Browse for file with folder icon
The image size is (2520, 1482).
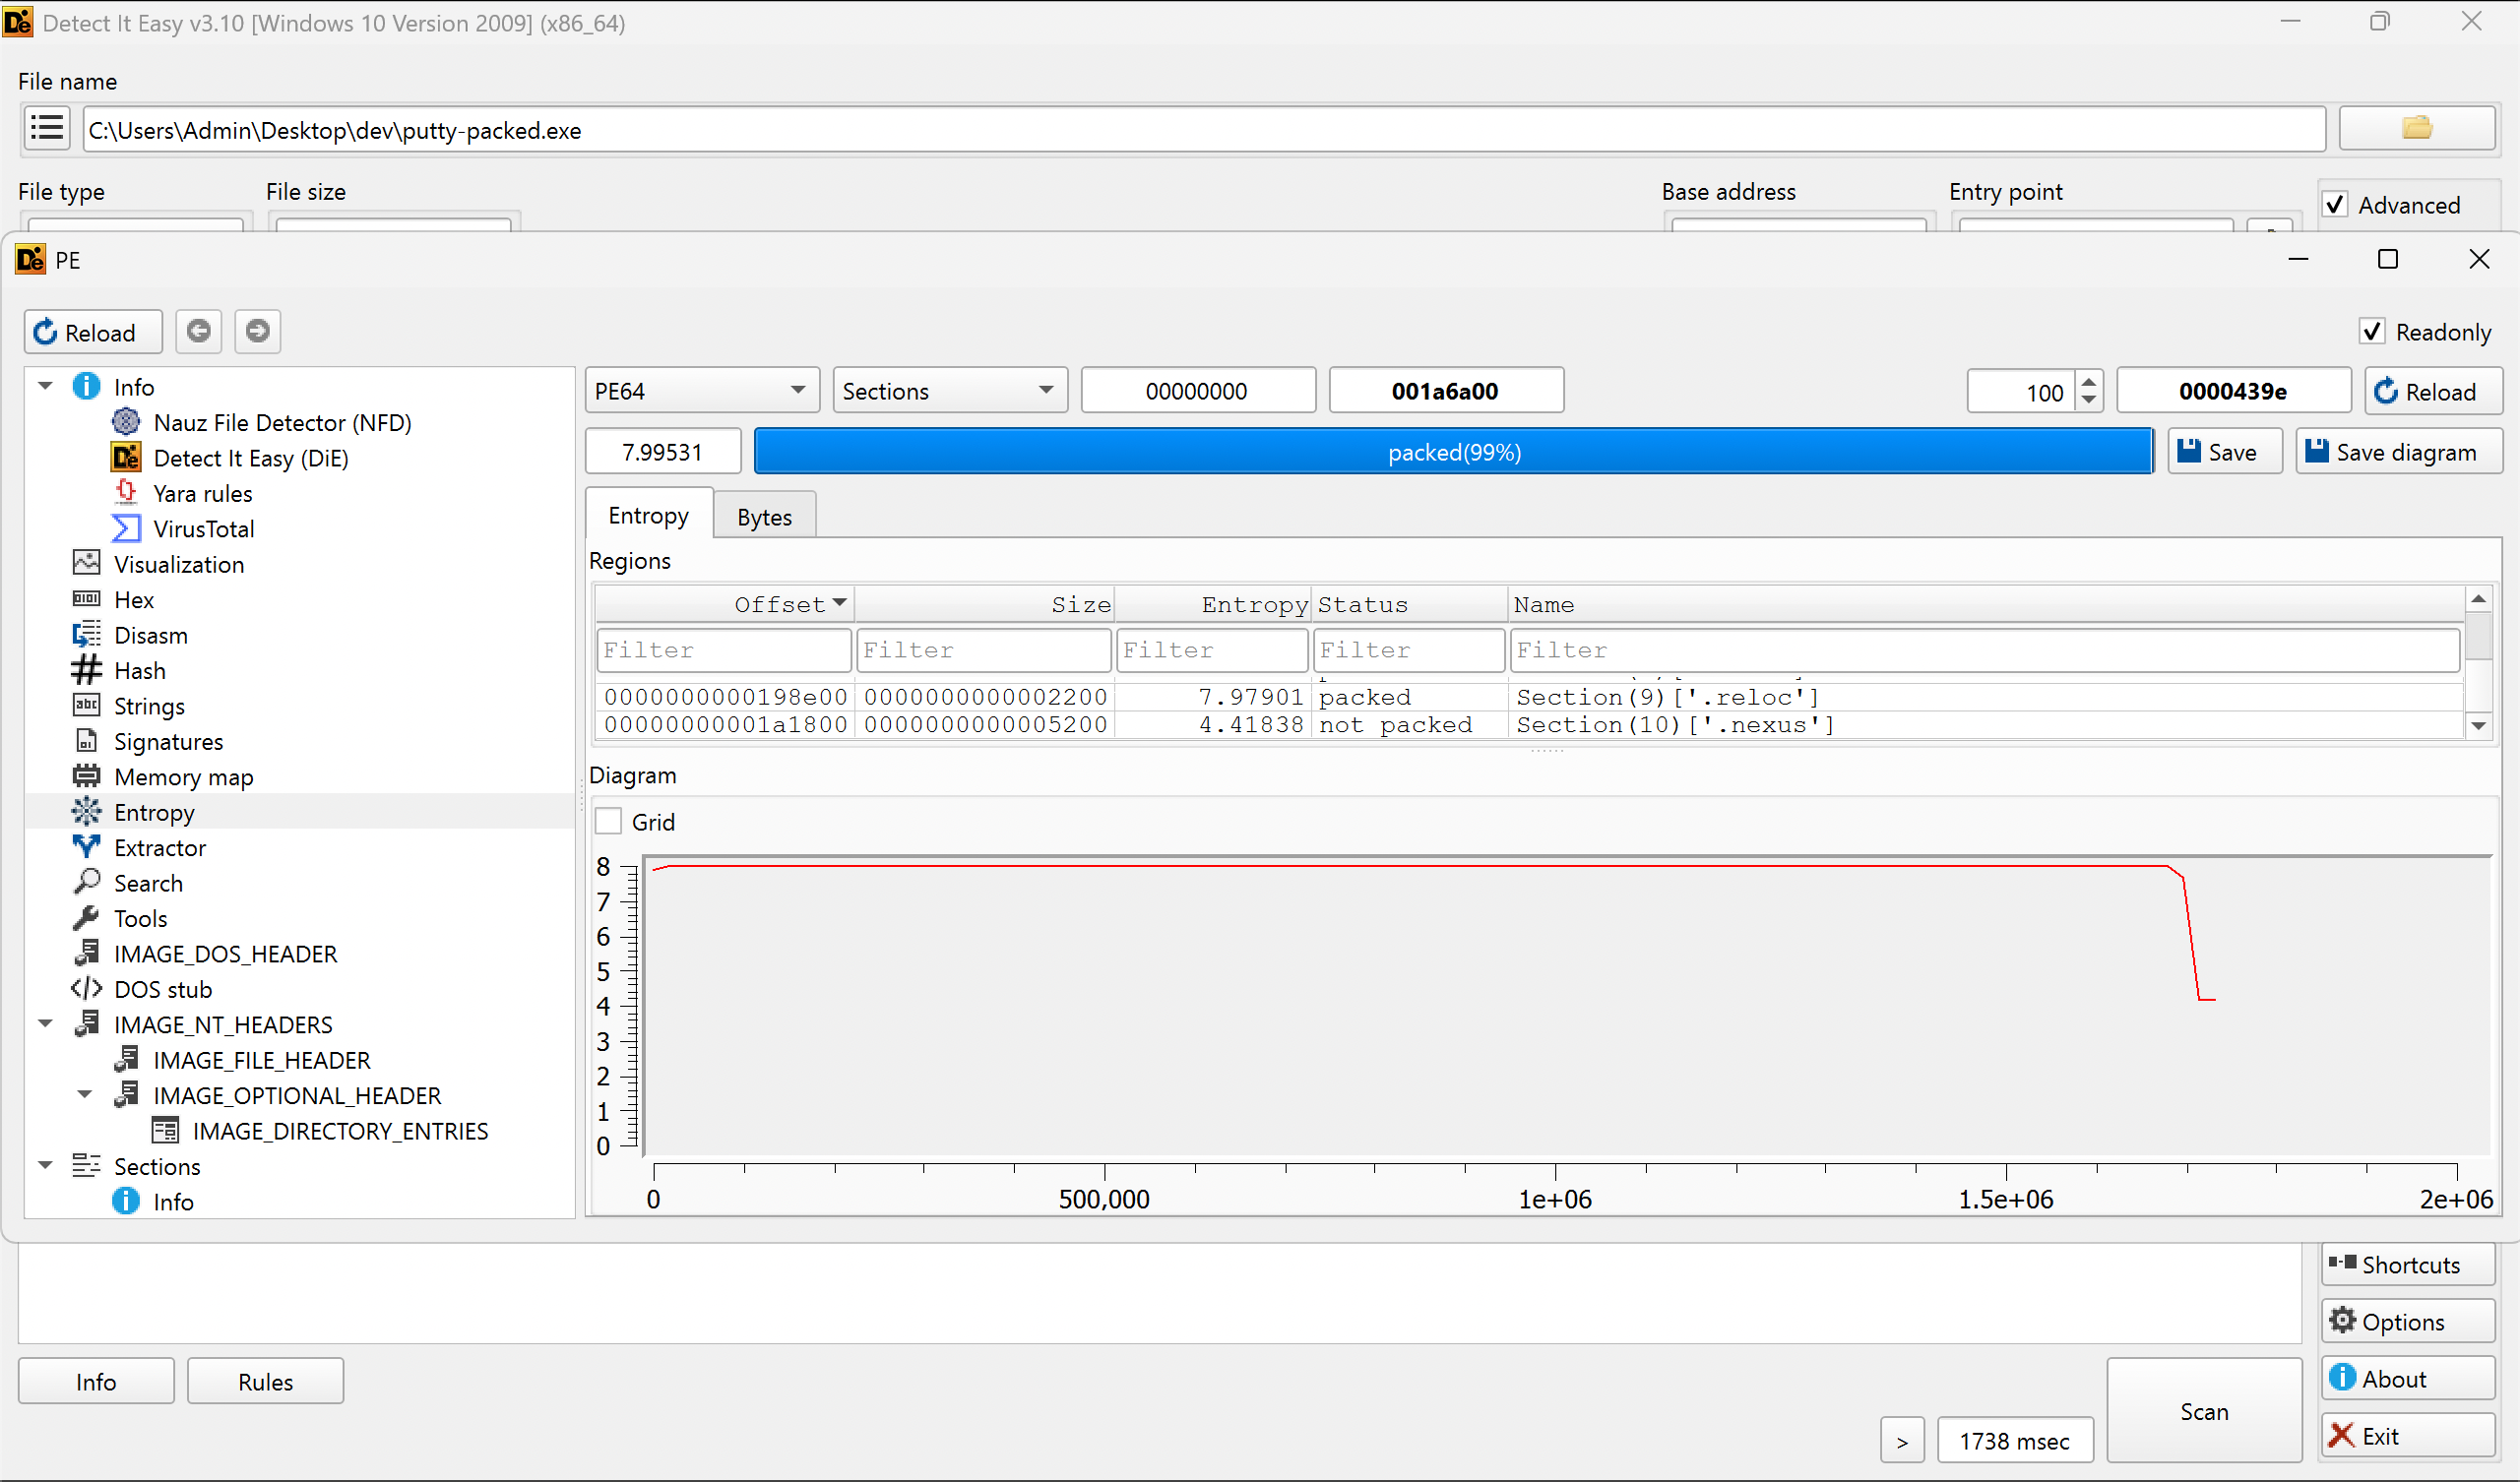pyautogui.click(x=2416, y=128)
